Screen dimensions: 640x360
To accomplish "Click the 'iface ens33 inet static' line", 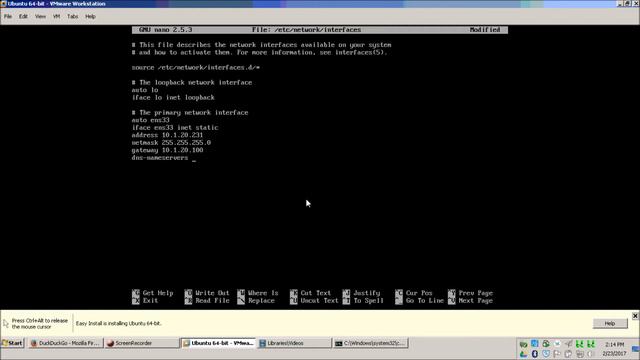I will click(175, 127).
